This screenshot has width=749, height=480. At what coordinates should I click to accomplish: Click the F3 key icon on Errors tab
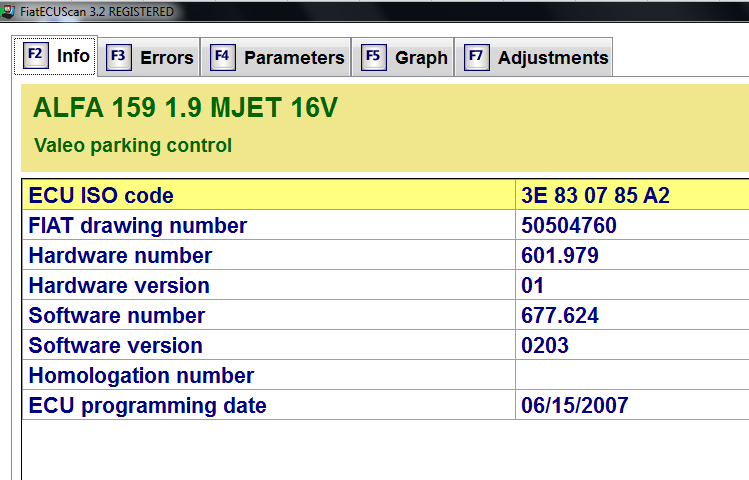coord(118,57)
